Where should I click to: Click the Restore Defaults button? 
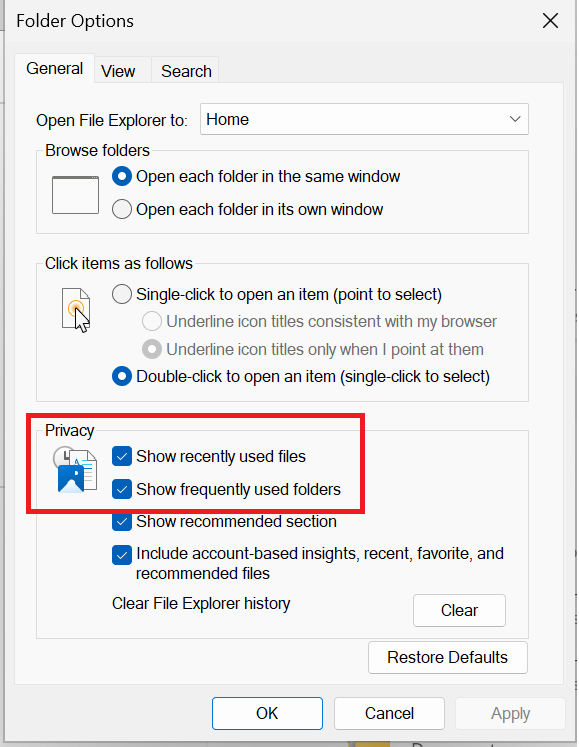click(447, 657)
